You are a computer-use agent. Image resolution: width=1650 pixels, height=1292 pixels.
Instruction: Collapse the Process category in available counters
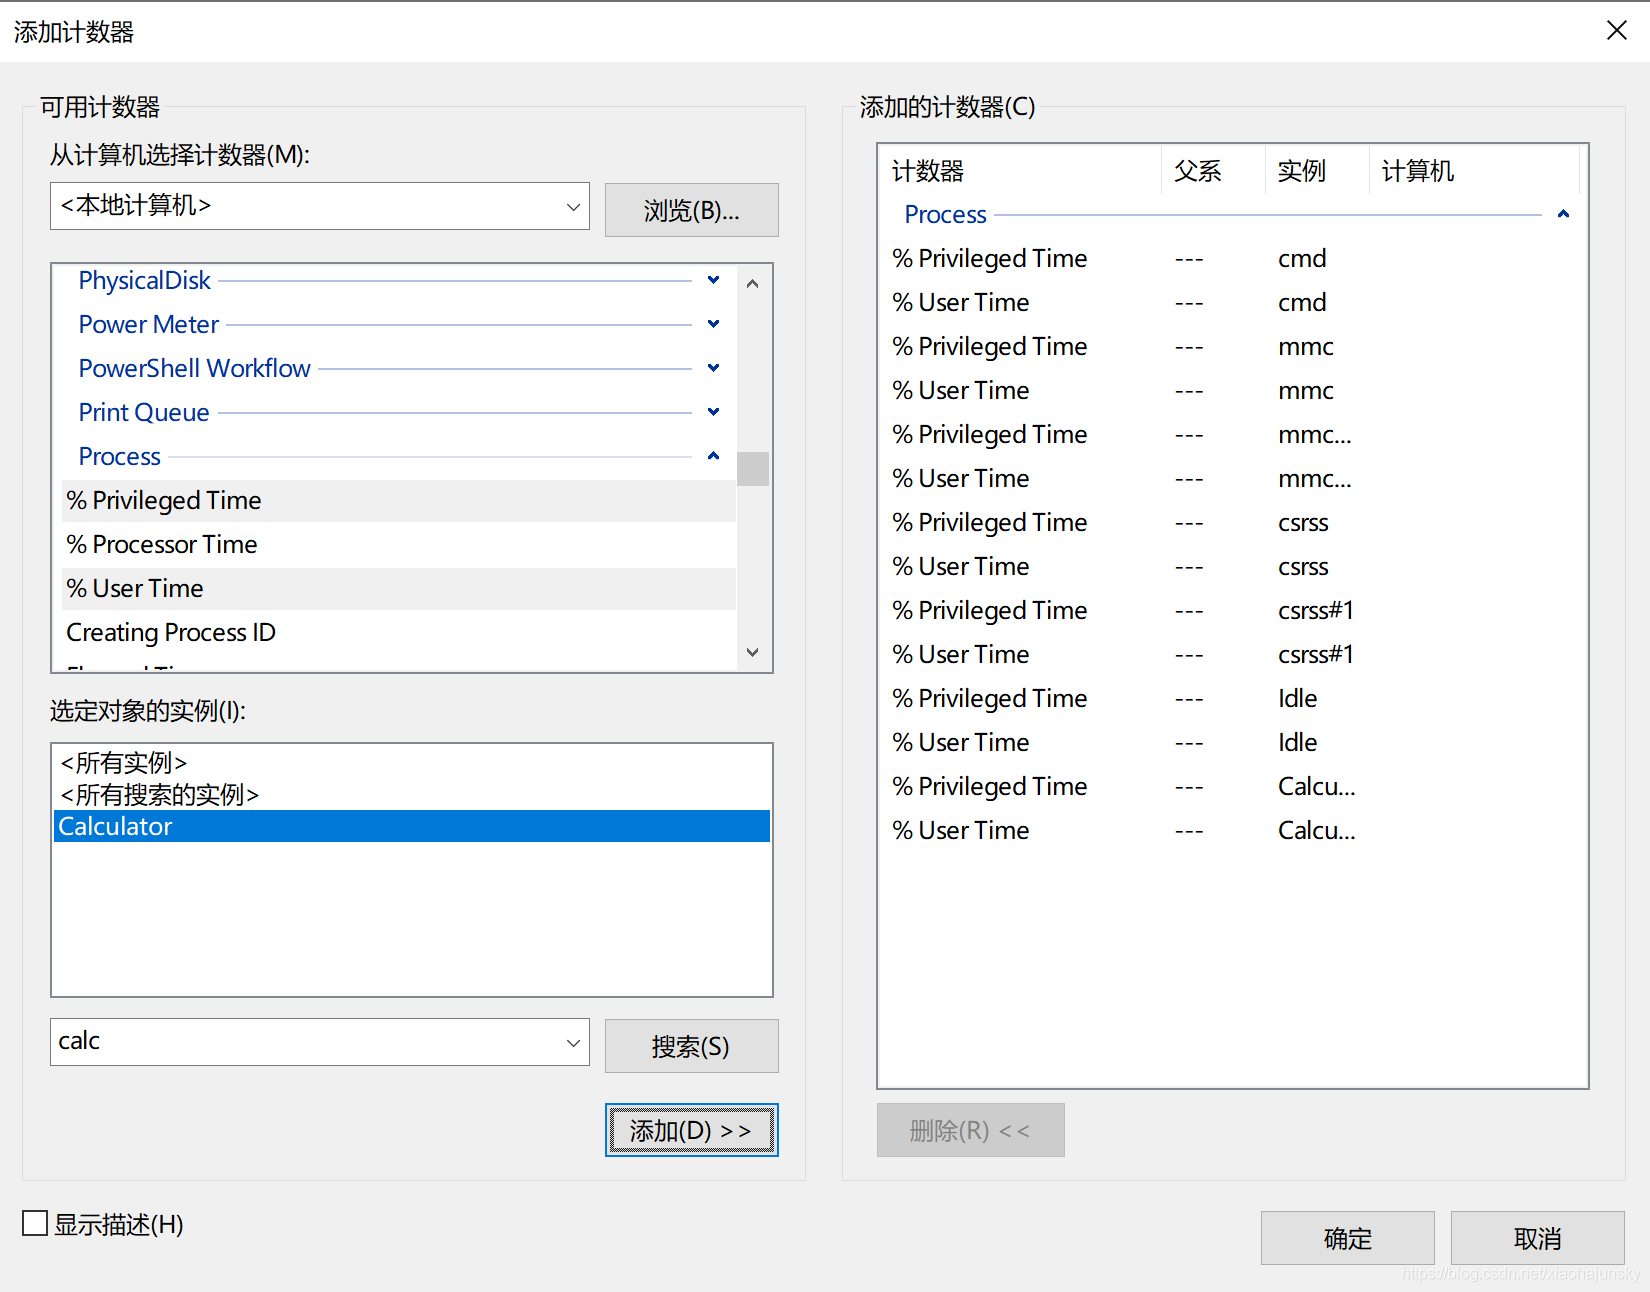pyautogui.click(x=713, y=456)
